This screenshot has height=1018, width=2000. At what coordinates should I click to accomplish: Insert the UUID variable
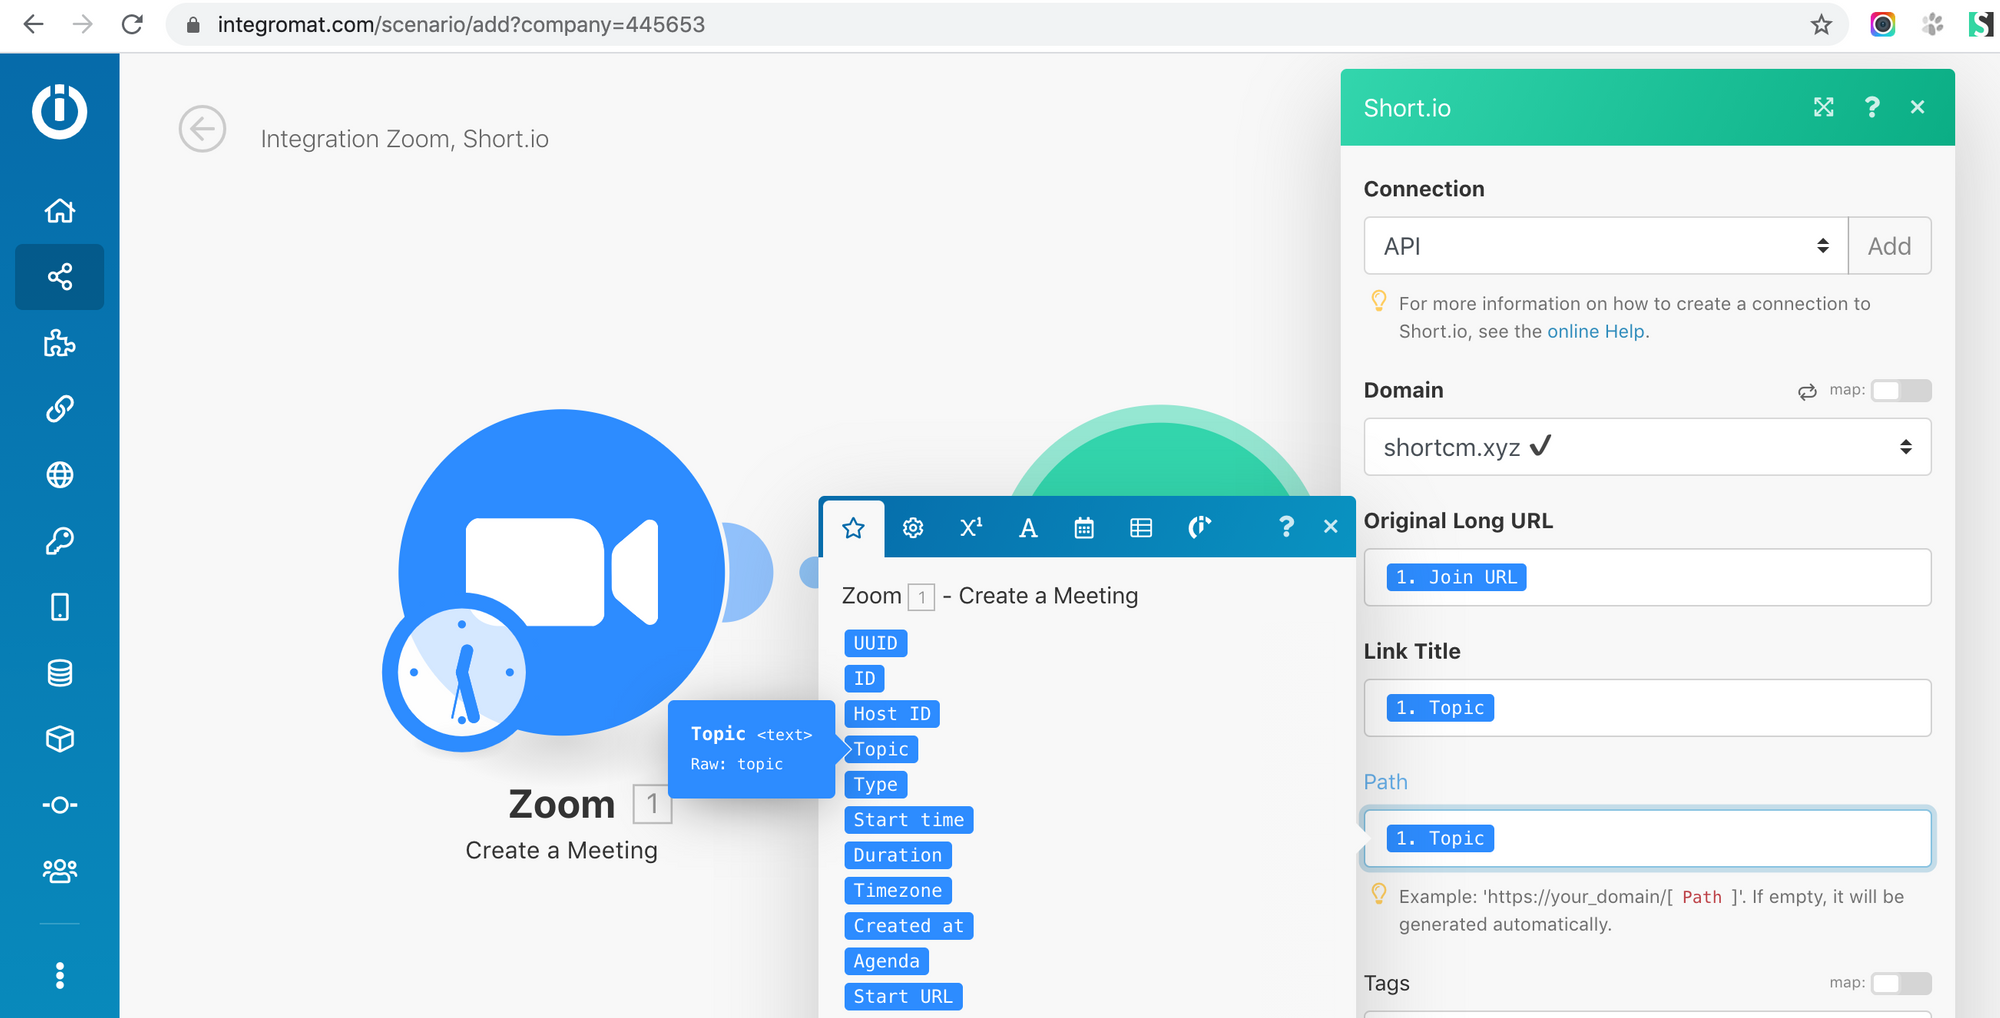point(876,643)
